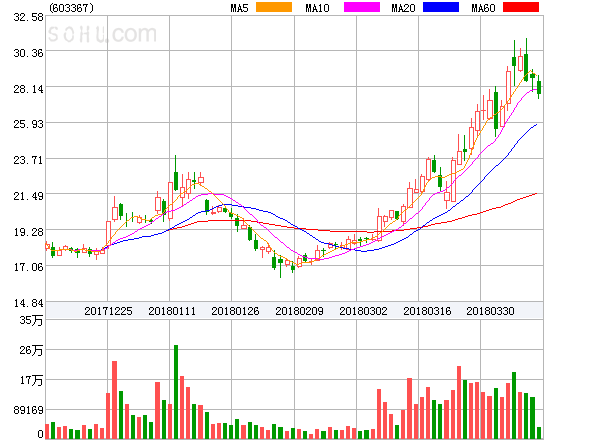Screen dimensions: 600x440
Task: Click the red MA60 legend swatch
Action: (x=521, y=7)
